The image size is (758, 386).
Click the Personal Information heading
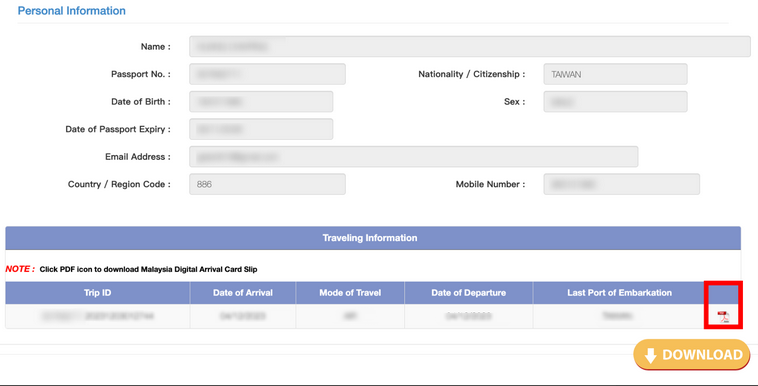click(72, 11)
